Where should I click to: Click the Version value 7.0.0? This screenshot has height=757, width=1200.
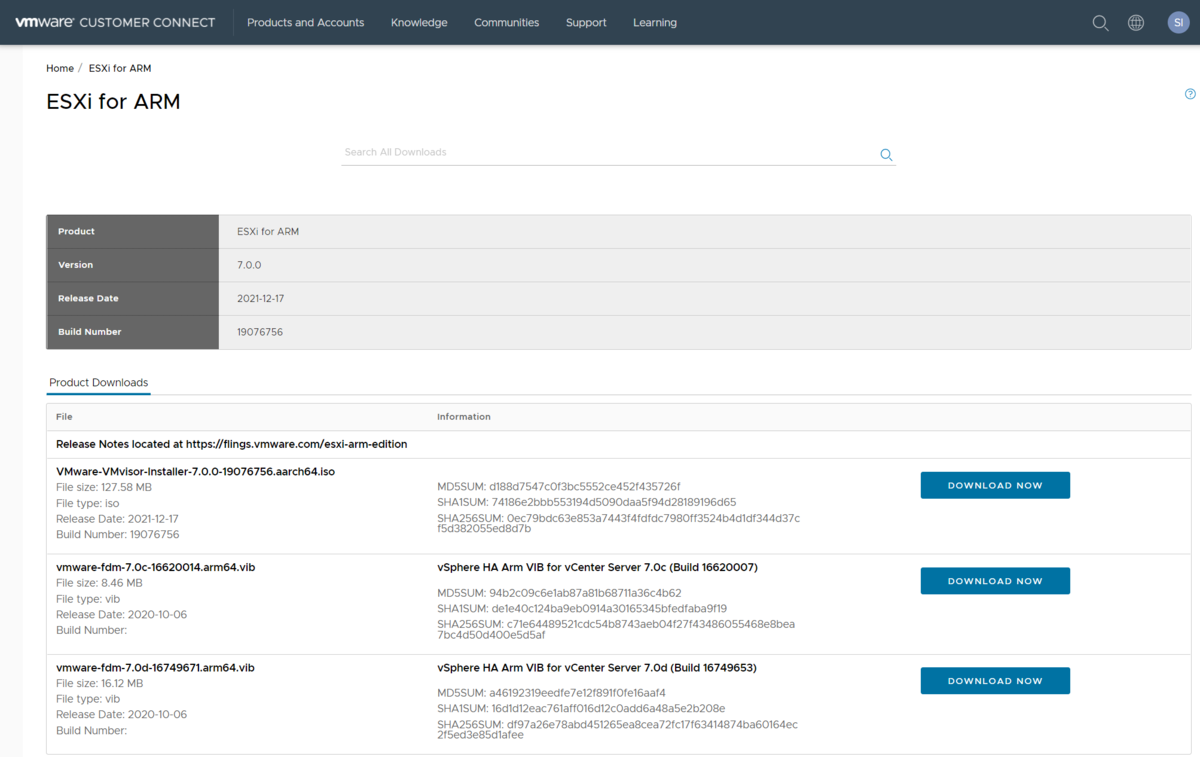click(249, 265)
